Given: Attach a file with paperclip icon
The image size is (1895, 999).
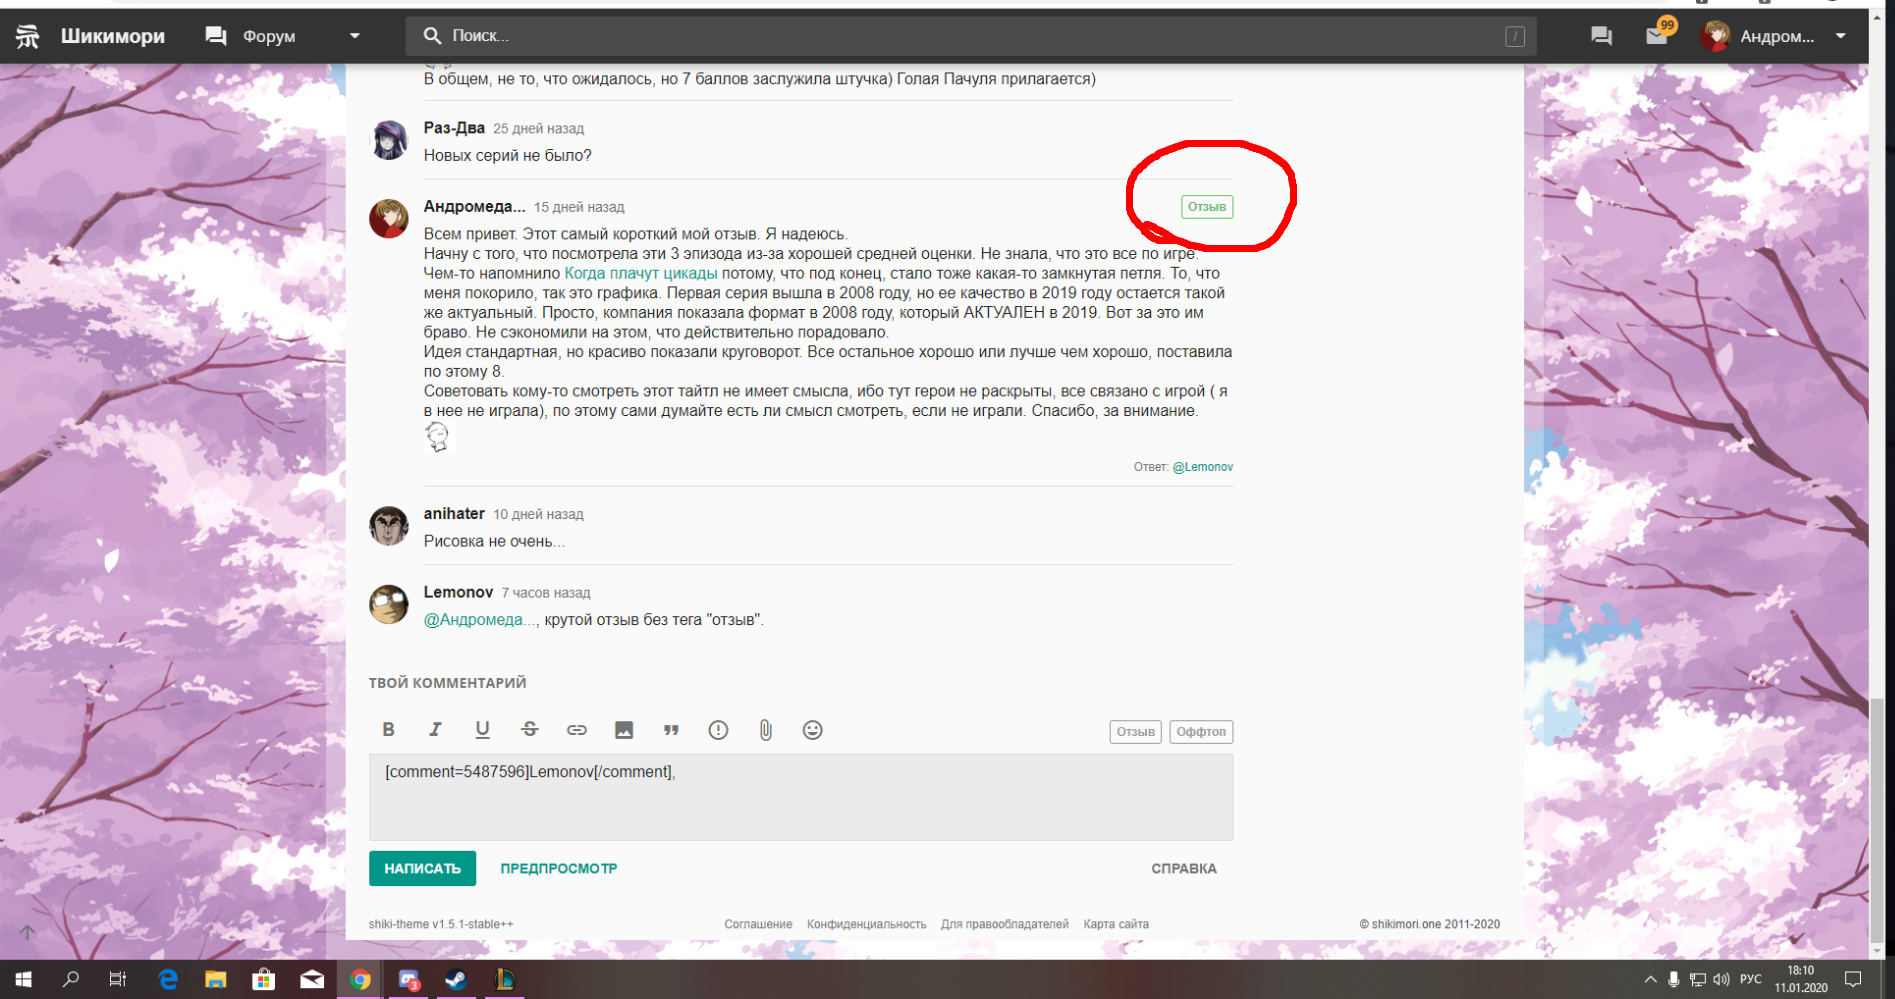Looking at the screenshot, I should tap(765, 730).
